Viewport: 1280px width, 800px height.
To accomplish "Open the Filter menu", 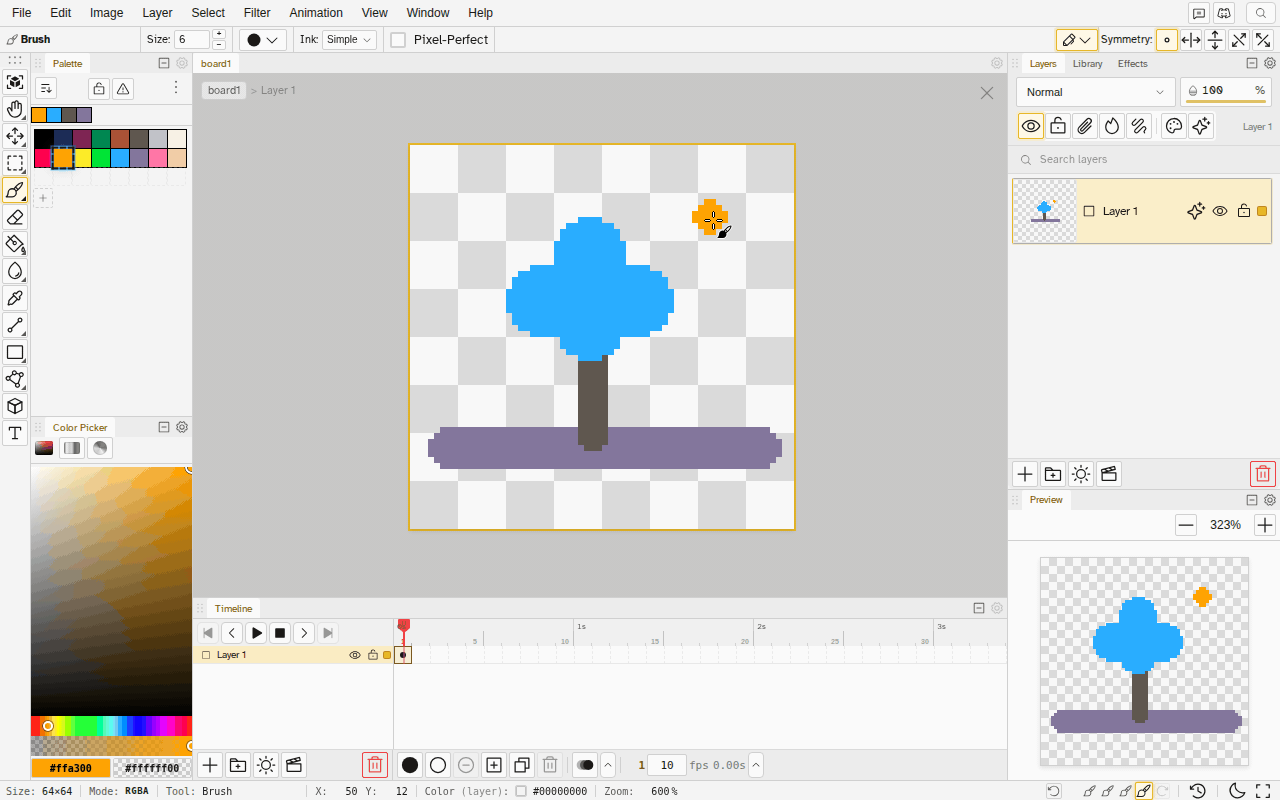I will tap(257, 13).
